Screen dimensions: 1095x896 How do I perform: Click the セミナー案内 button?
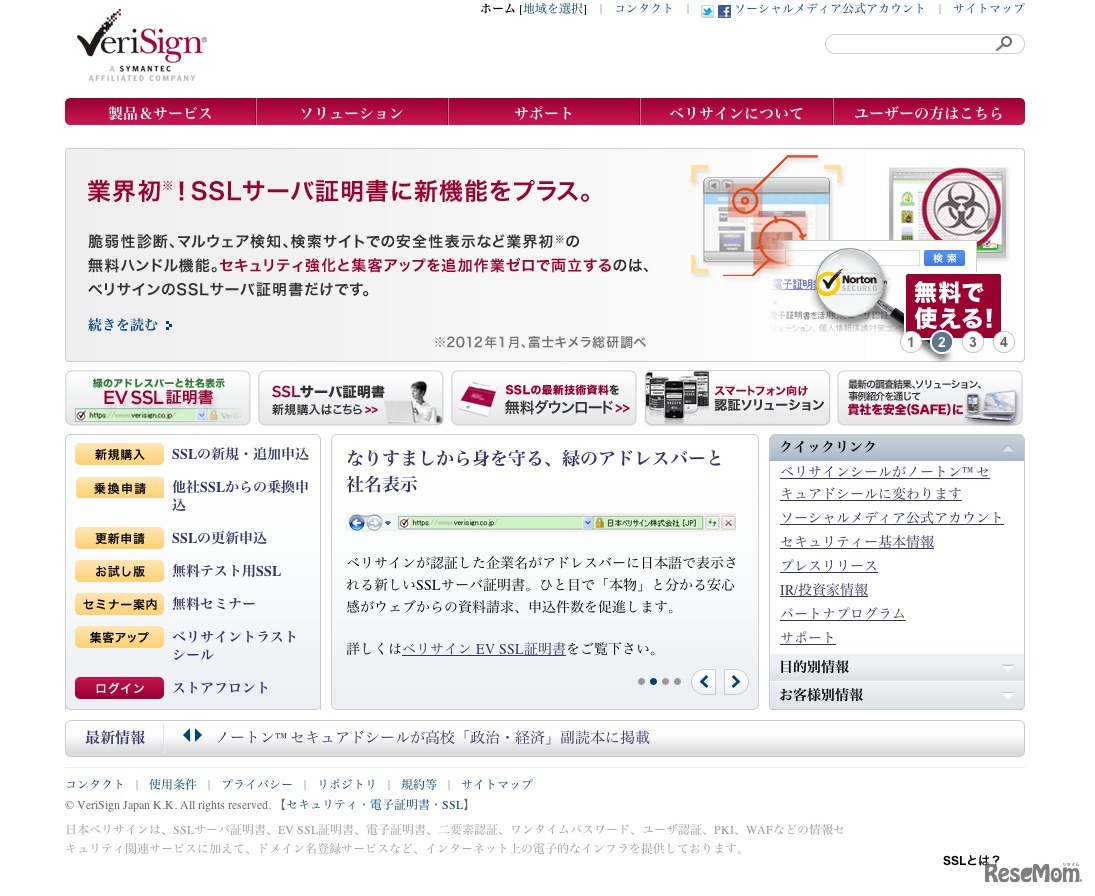tap(119, 604)
